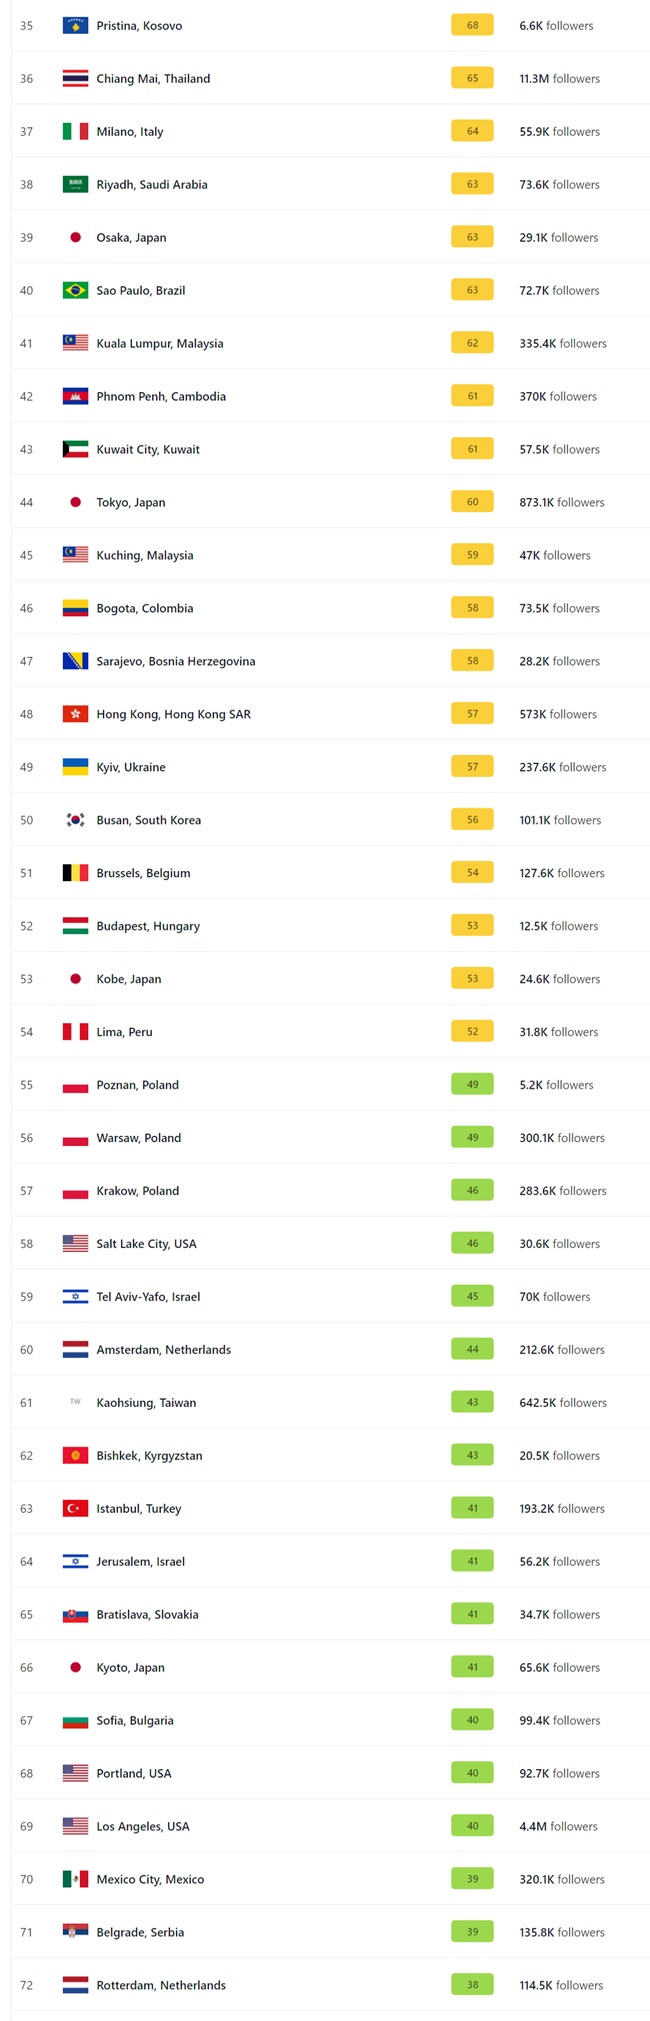Click the Brazil flag next to Sao Paulo
This screenshot has height=2021, width=650.
click(x=75, y=290)
